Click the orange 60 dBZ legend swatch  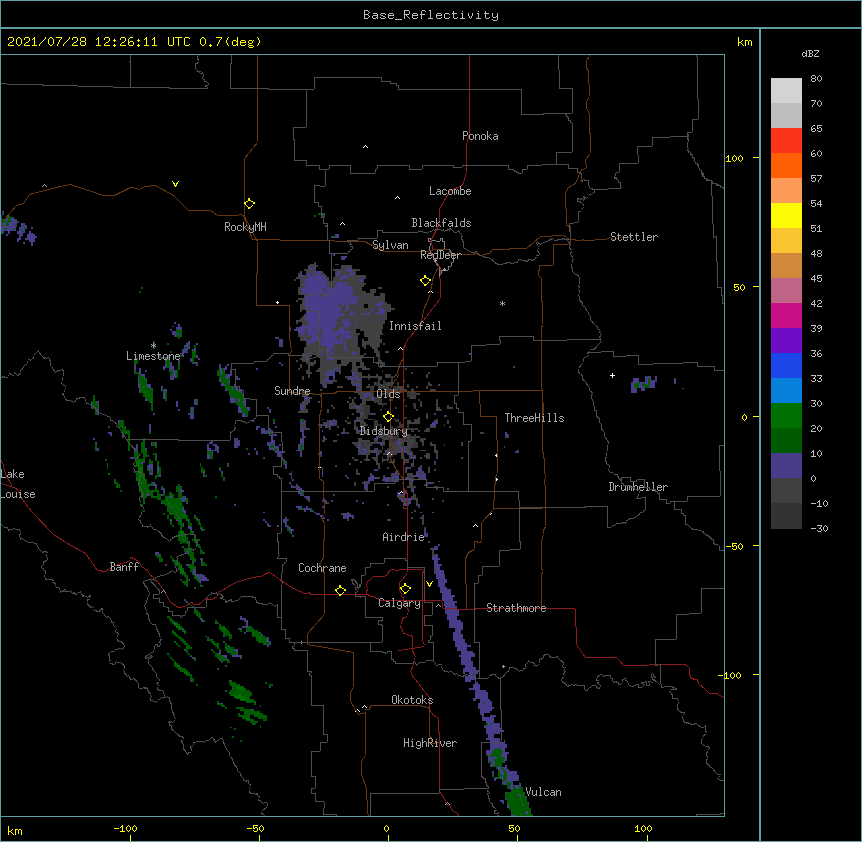pos(786,165)
